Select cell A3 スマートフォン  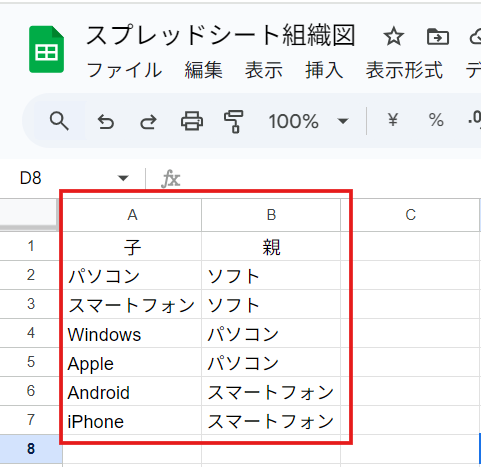pos(132,304)
